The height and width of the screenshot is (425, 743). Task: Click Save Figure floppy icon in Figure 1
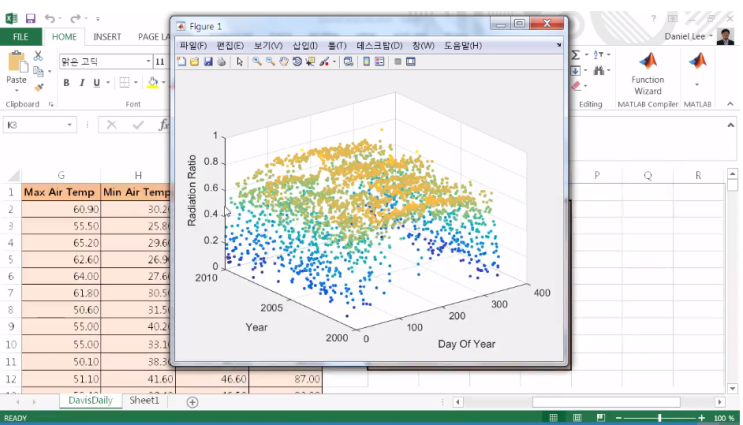click(208, 62)
